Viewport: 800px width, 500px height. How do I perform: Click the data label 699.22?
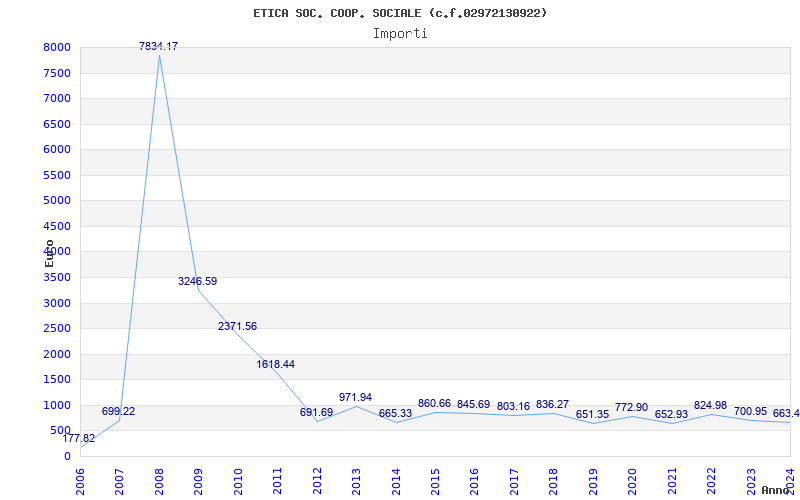point(118,411)
